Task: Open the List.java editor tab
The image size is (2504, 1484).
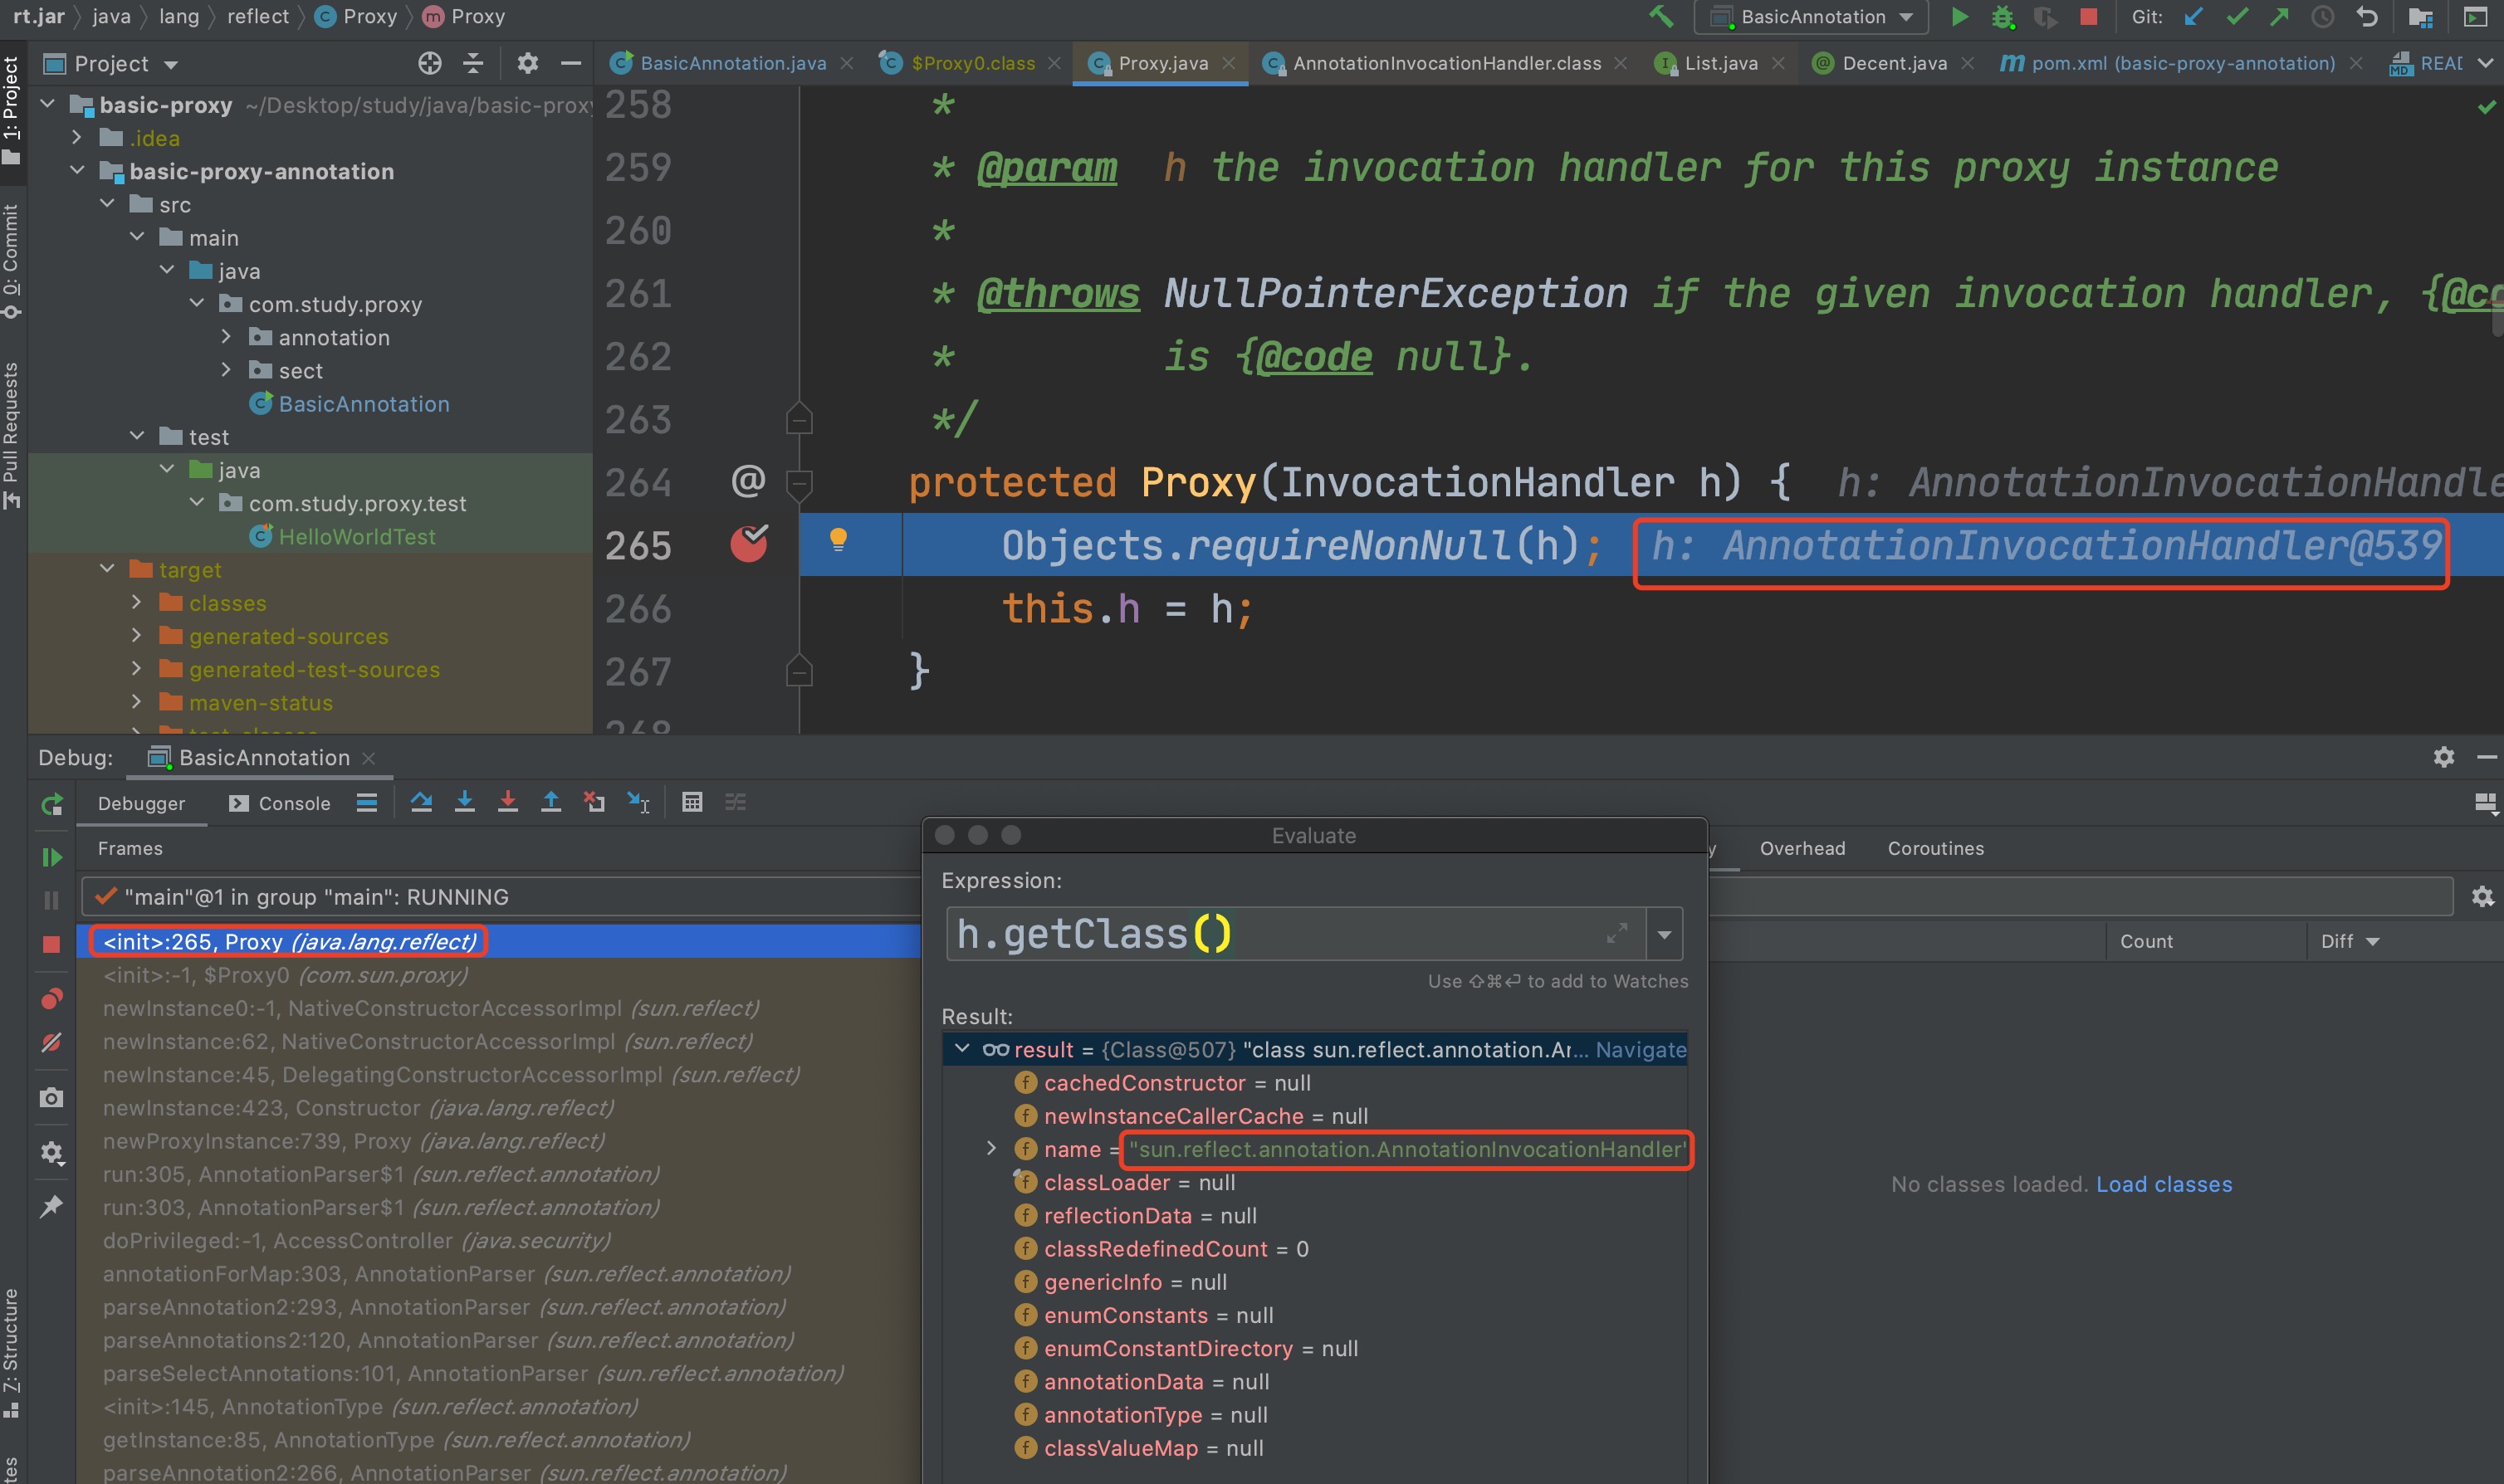Action: 1721,63
